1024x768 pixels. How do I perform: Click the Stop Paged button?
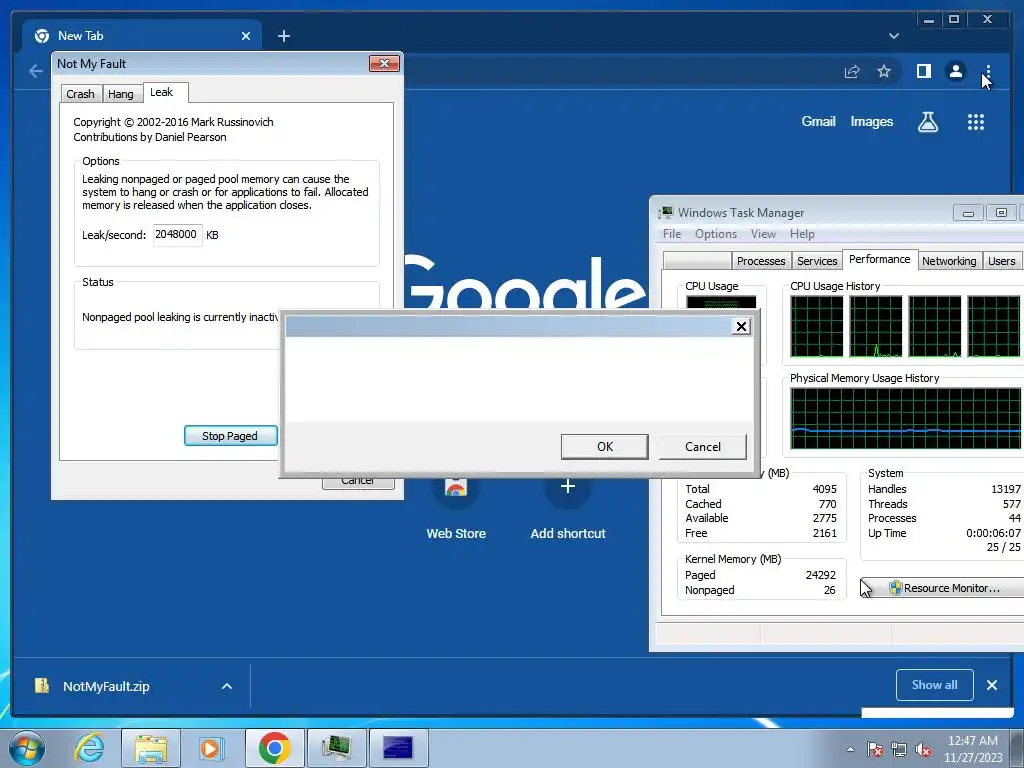[230, 436]
